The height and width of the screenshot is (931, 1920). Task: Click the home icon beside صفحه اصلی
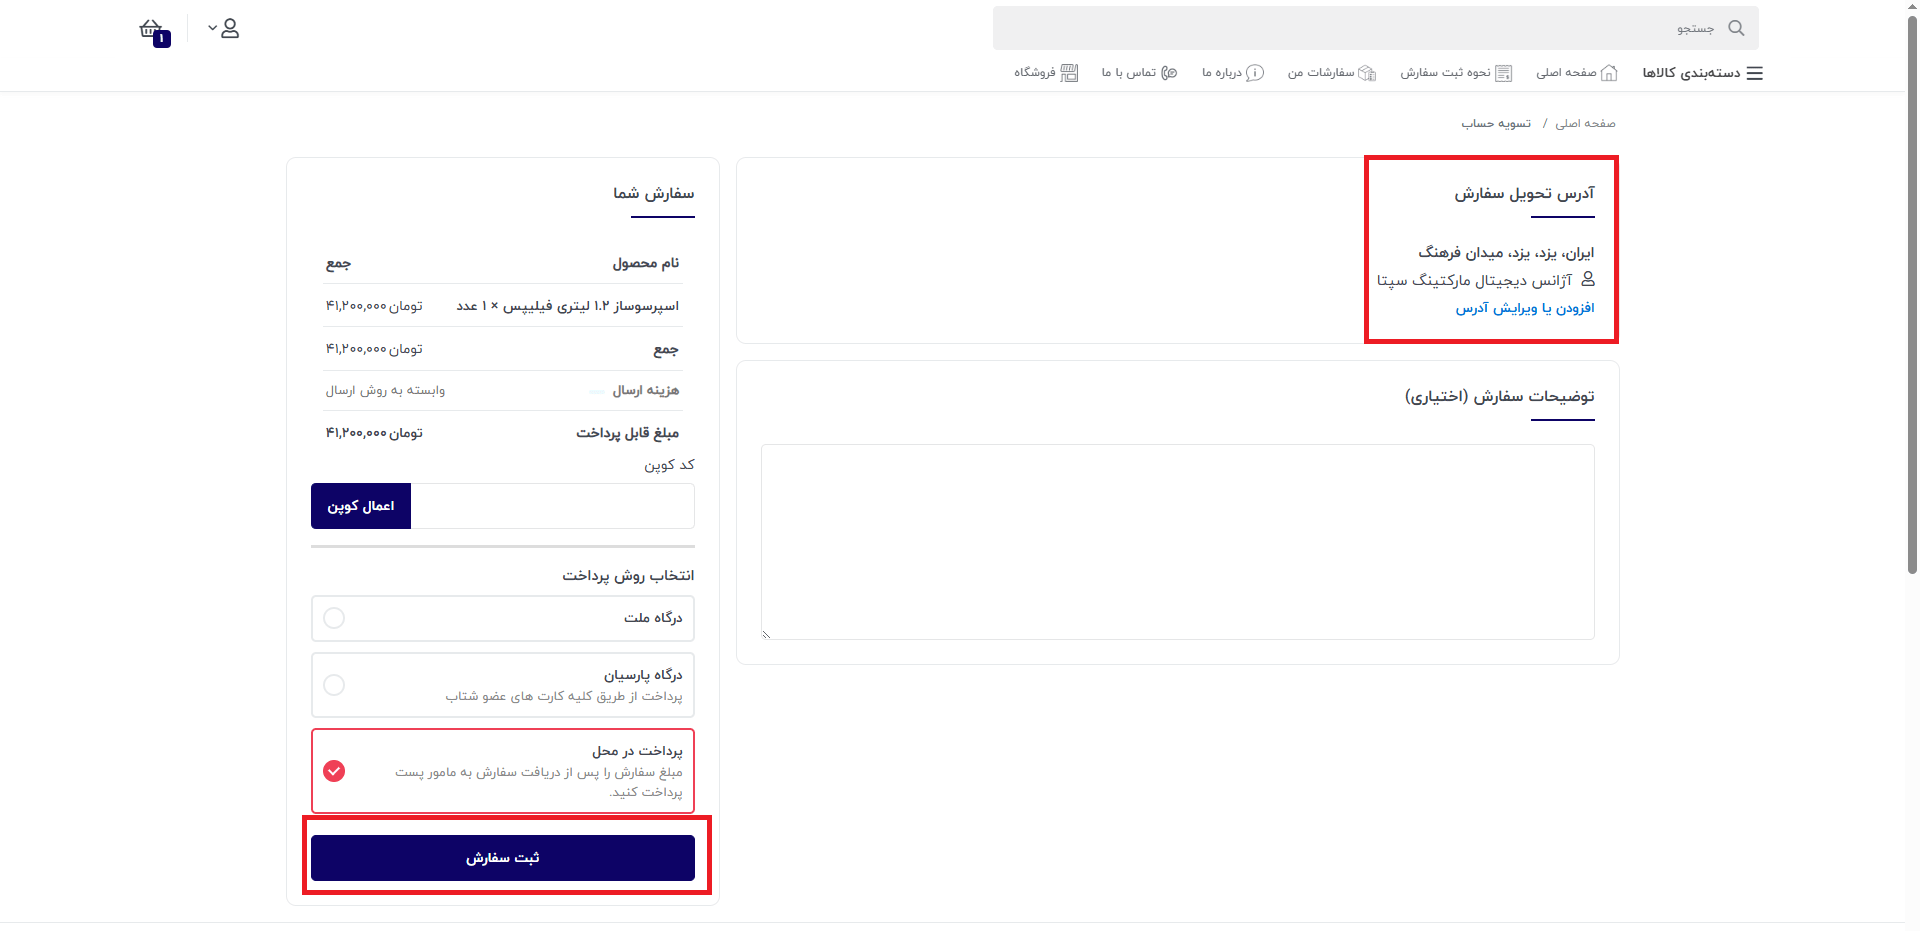(1609, 73)
